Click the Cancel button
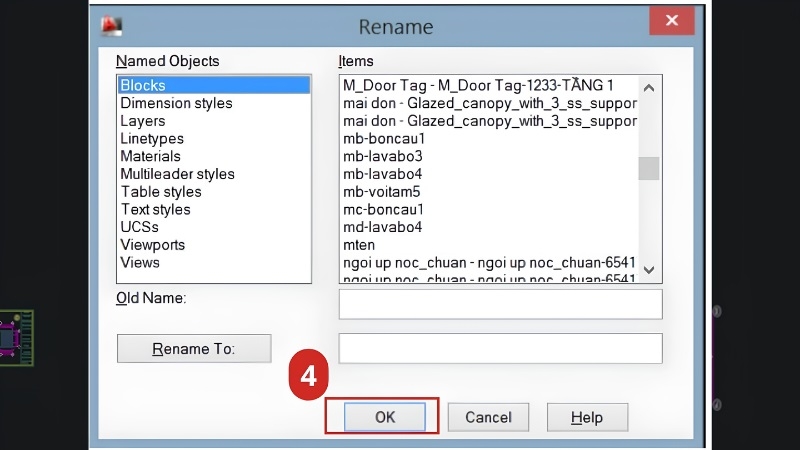800x450 pixels. tap(488, 417)
